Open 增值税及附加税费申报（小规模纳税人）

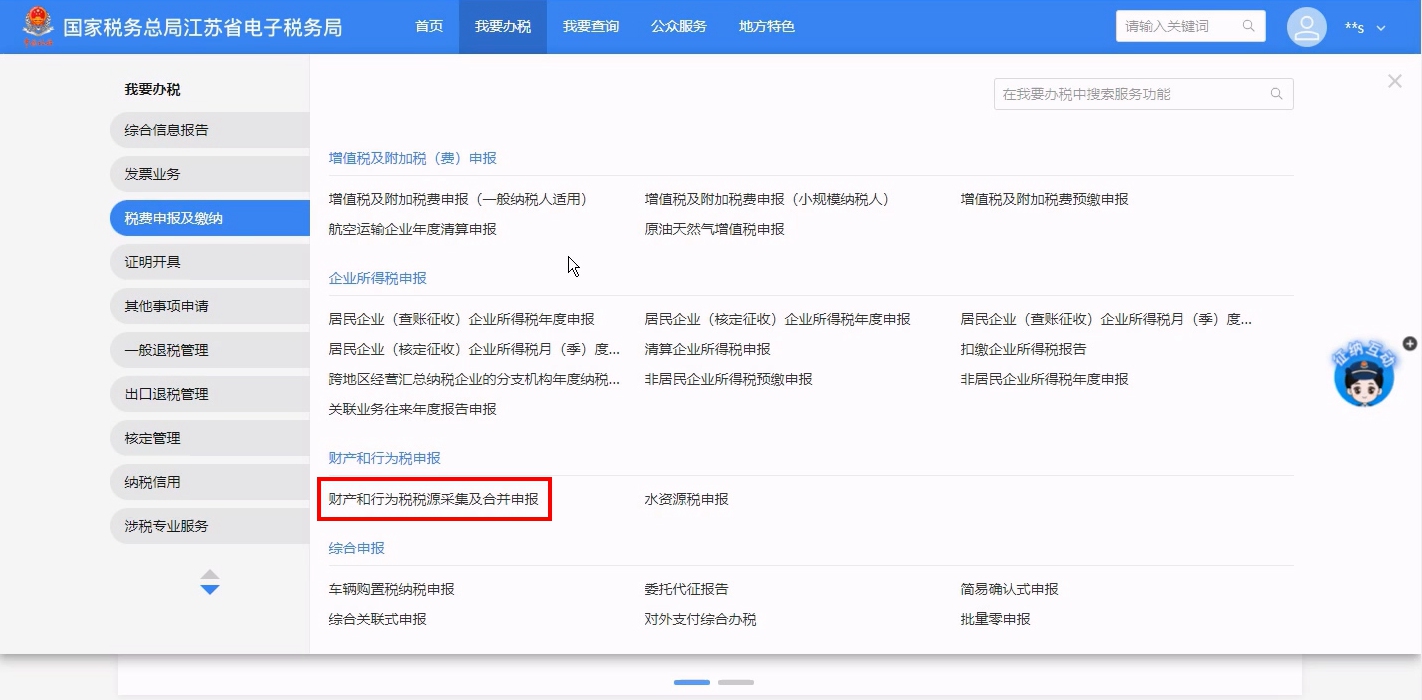click(766, 199)
